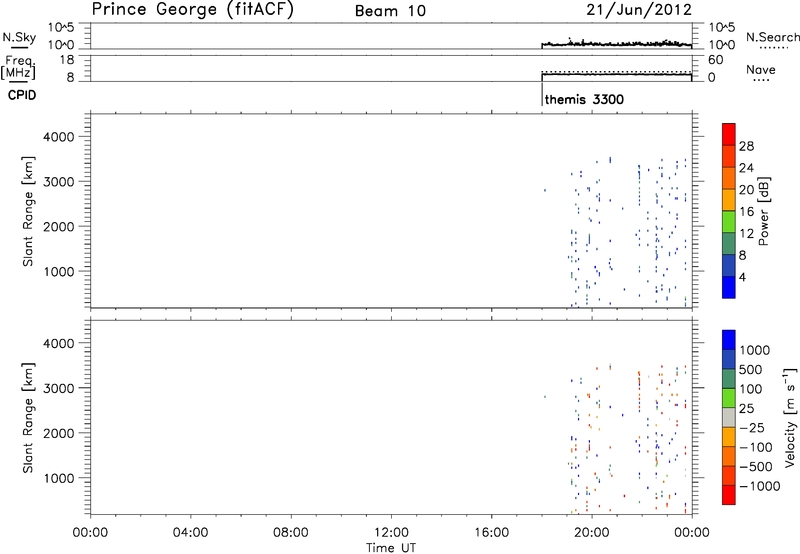Screen dimensions: 800x554
Task: Select the "Velocity [m s⁻¹]" colorbar title
Action: pos(790,417)
